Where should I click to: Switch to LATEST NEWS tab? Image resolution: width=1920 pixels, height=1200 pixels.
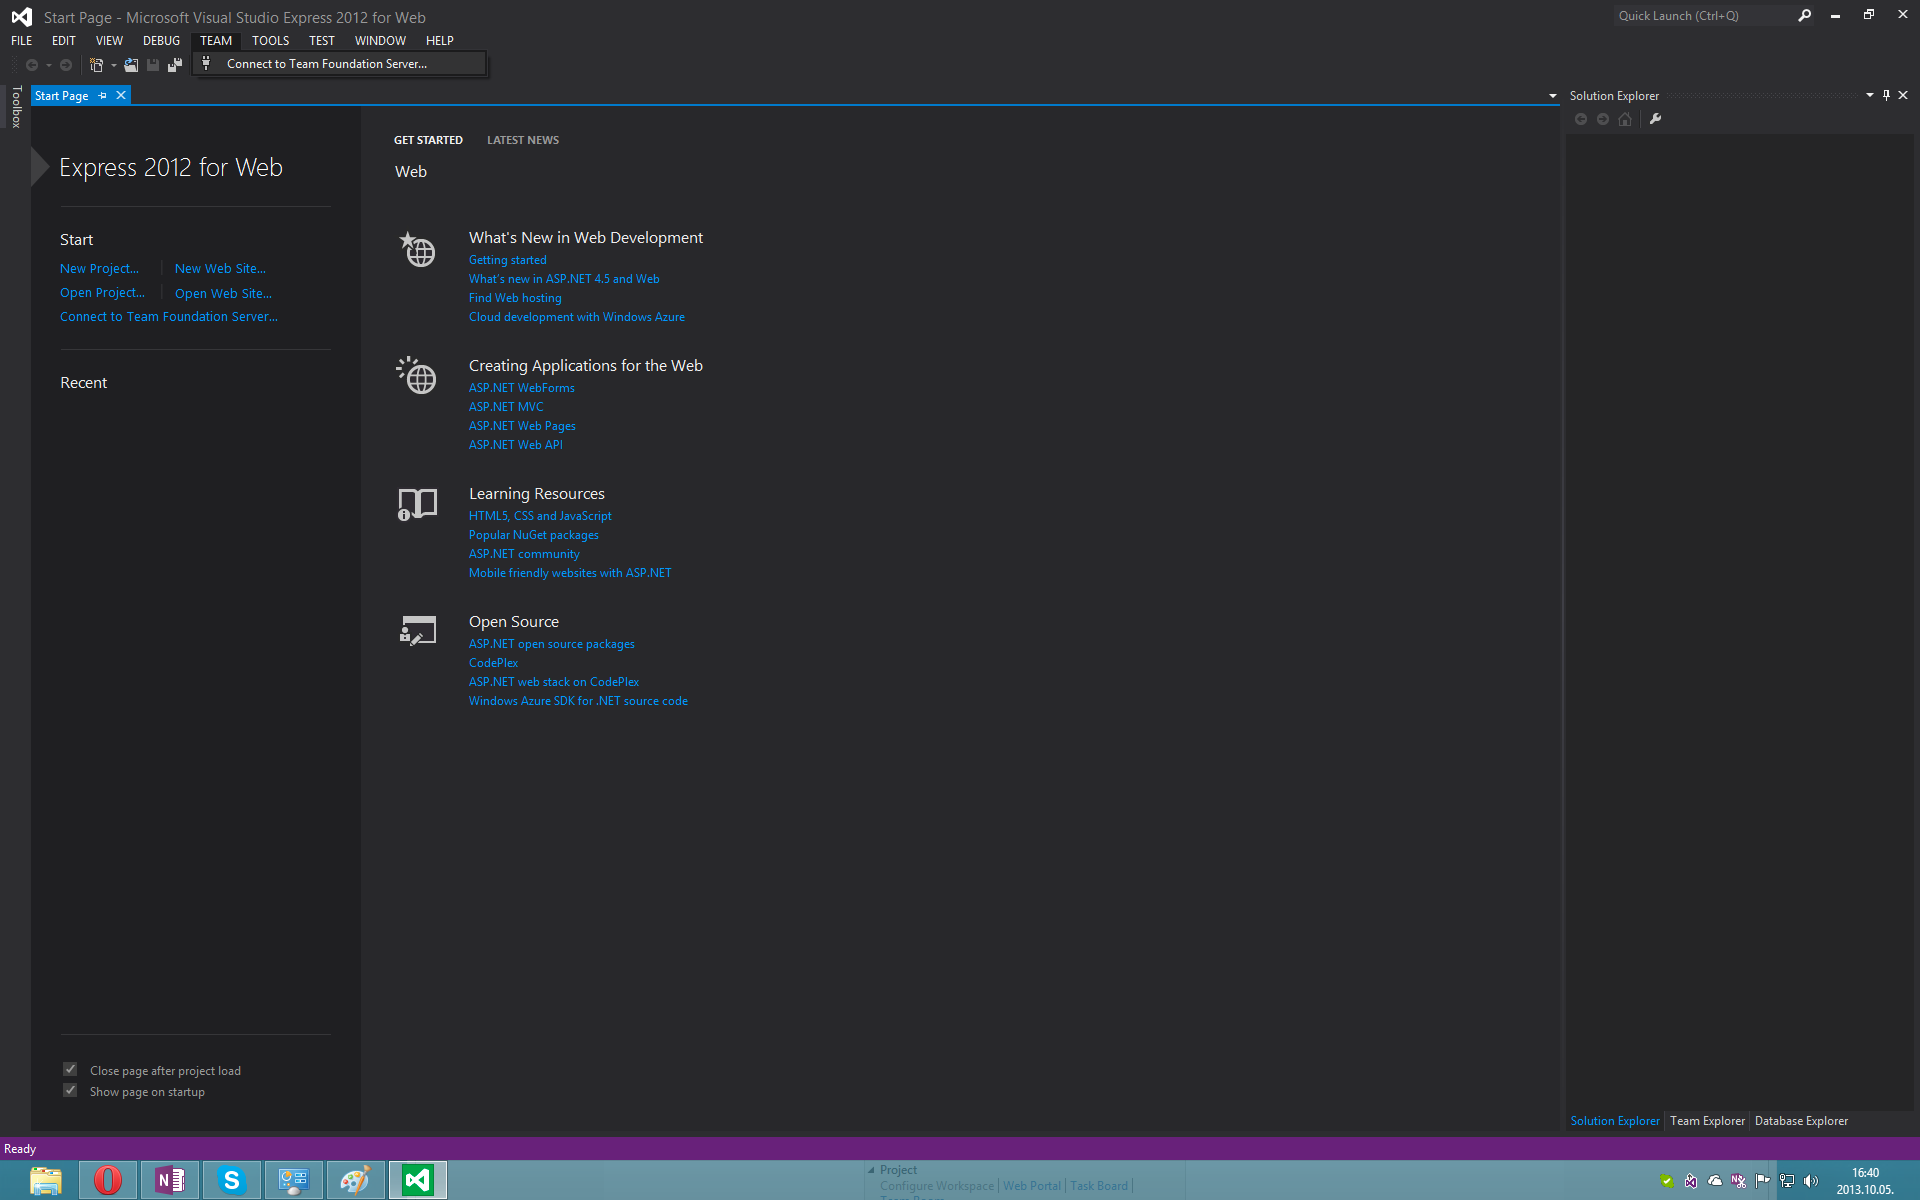523,140
